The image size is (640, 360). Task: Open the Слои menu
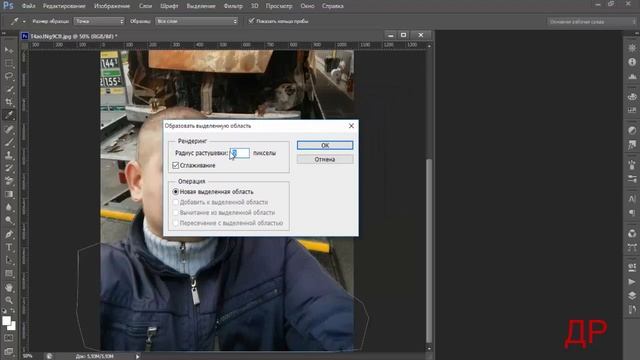[145, 6]
